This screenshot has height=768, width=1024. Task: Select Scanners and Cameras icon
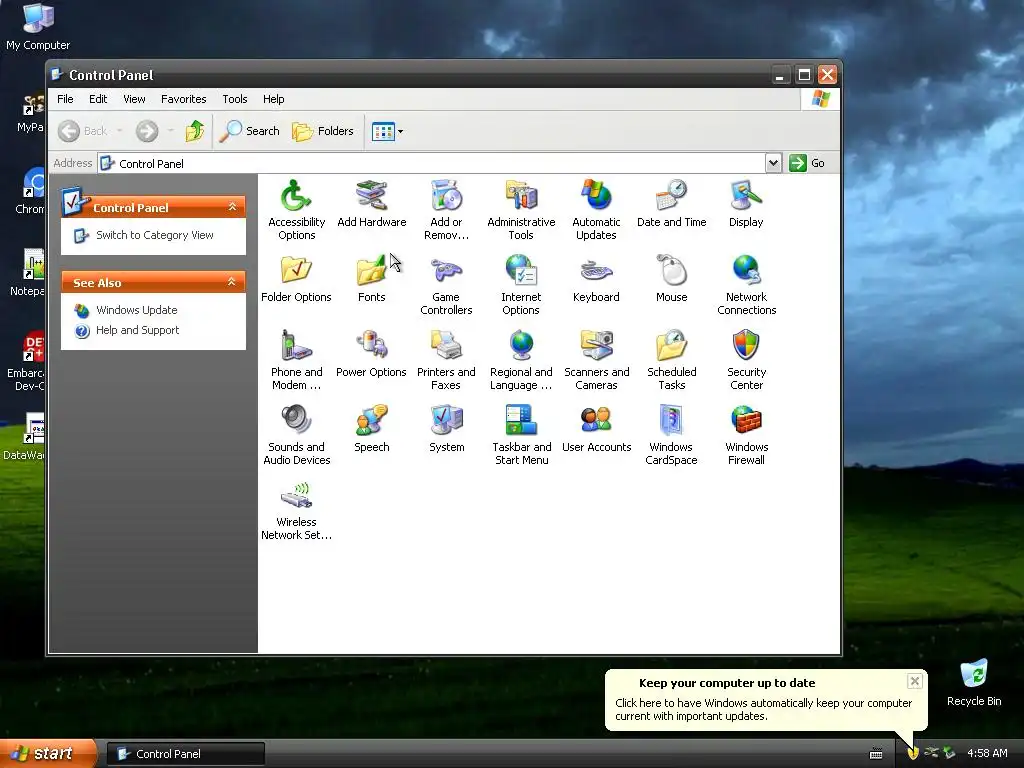(596, 360)
